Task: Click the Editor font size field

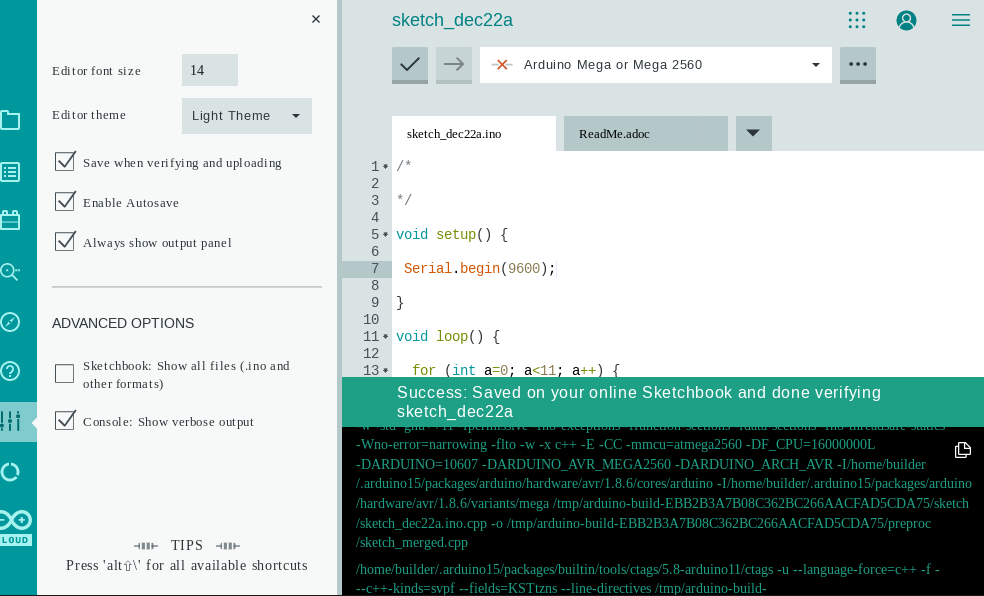Action: (210, 70)
